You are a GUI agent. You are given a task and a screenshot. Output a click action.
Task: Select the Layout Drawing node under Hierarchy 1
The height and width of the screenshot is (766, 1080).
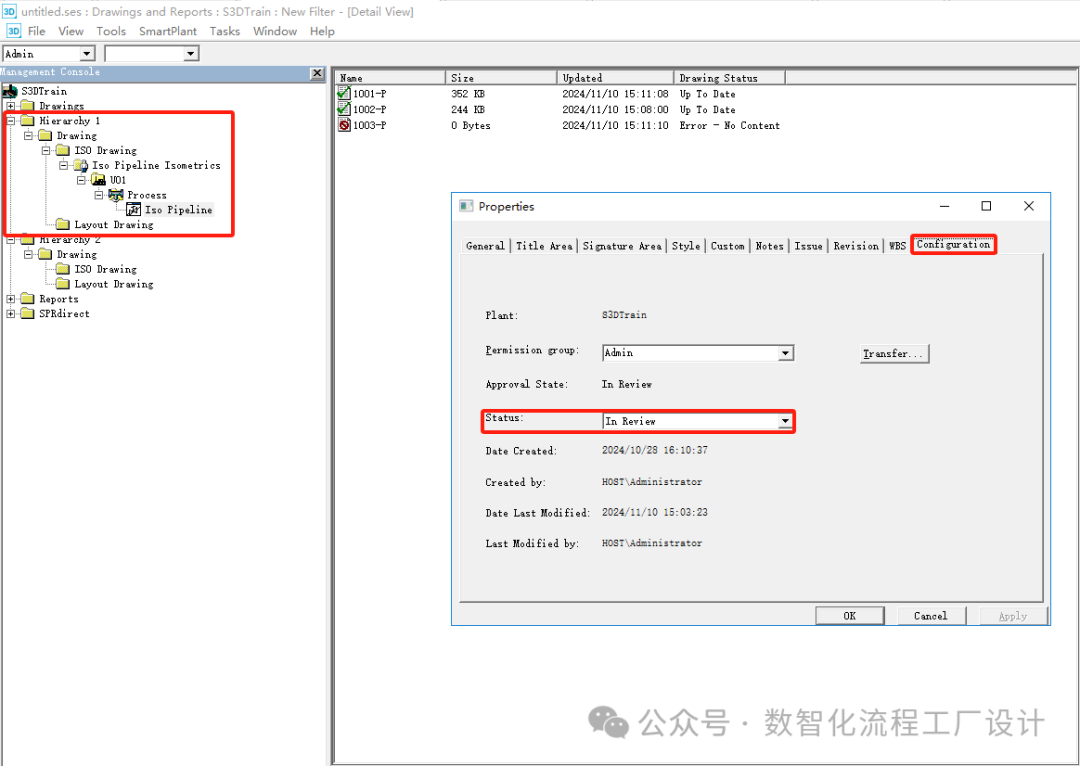click(114, 225)
